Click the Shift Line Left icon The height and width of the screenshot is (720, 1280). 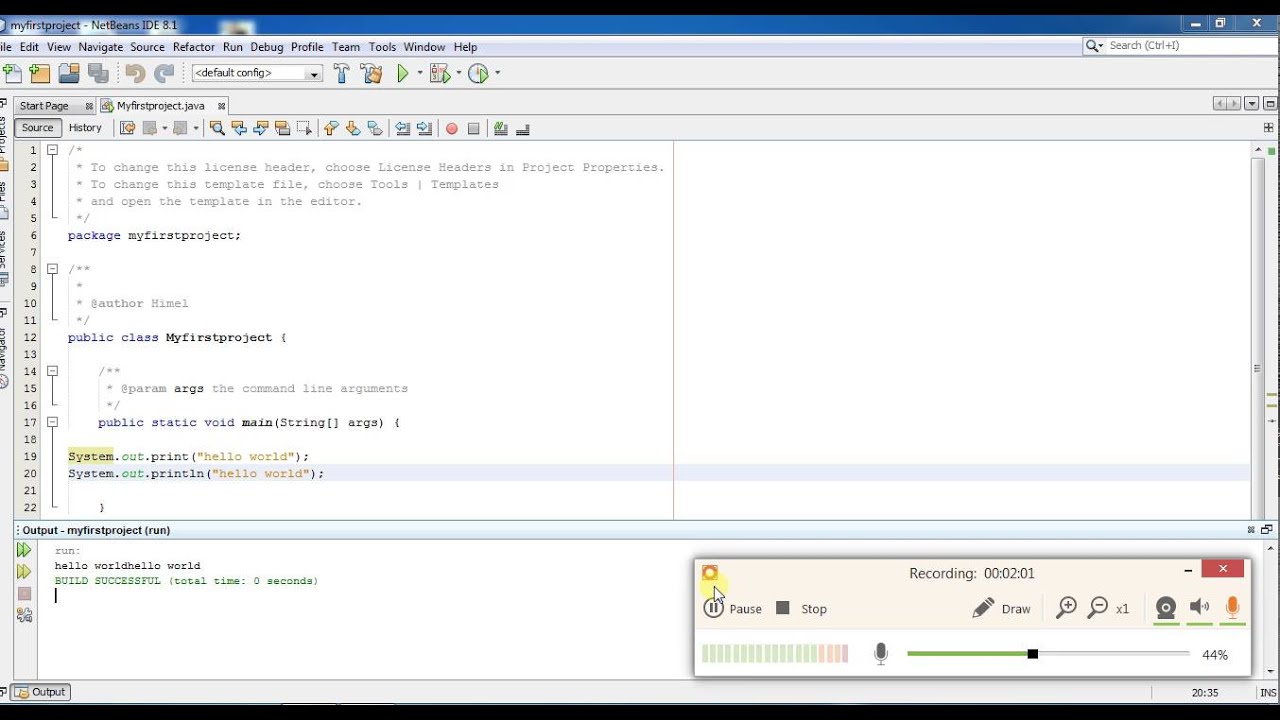(402, 128)
